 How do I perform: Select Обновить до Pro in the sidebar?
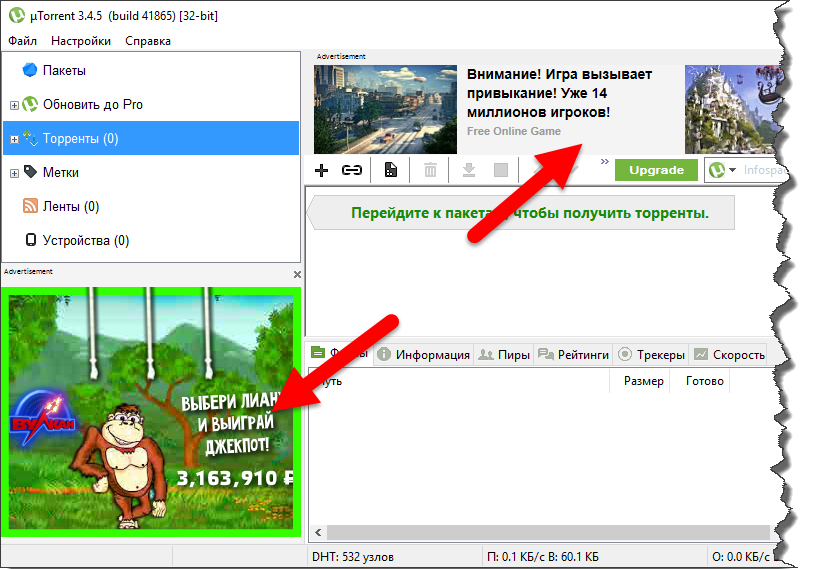pyautogui.click(x=151, y=104)
